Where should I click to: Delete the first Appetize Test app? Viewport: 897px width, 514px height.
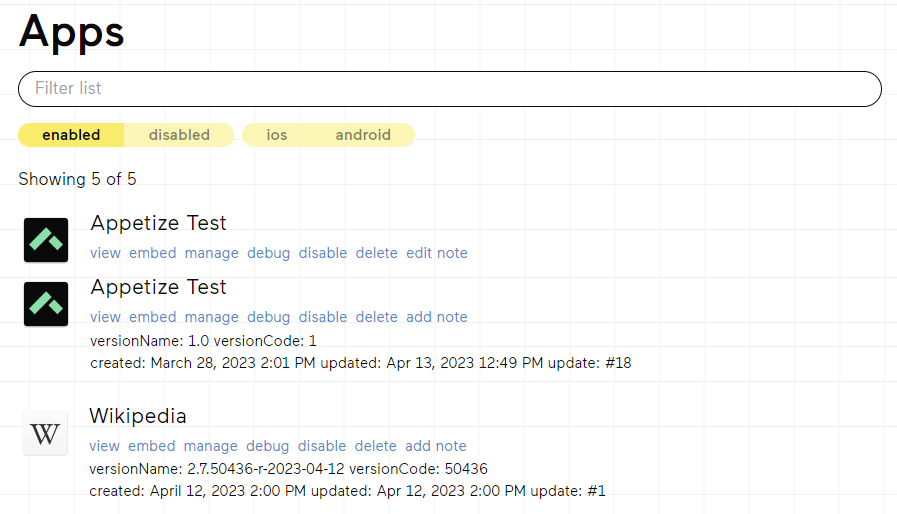coord(376,253)
